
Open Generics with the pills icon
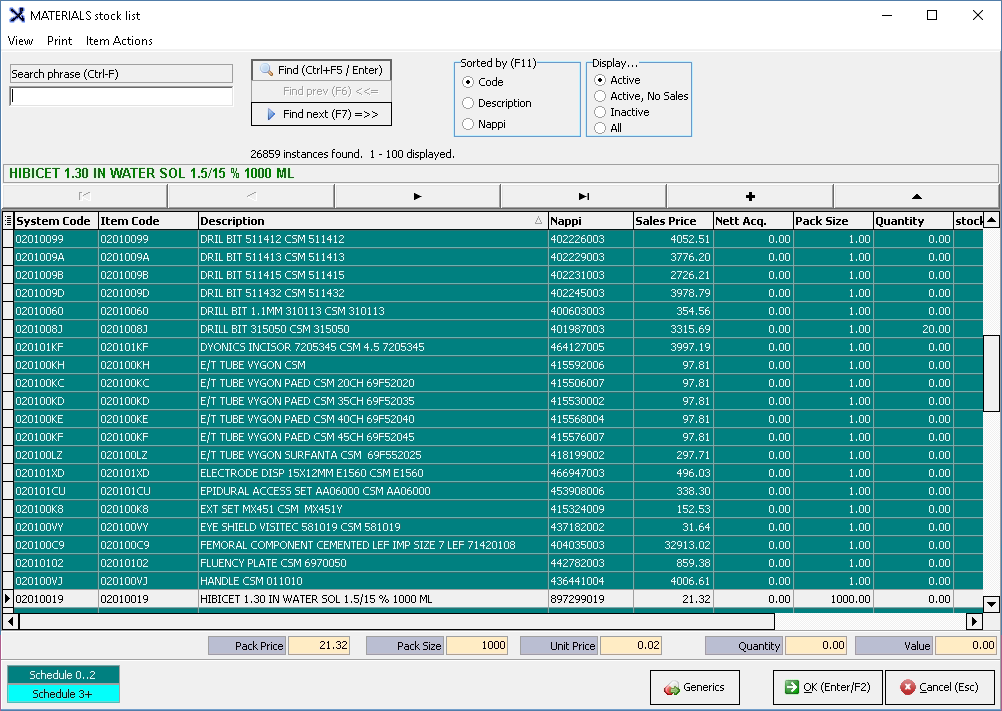(695, 688)
